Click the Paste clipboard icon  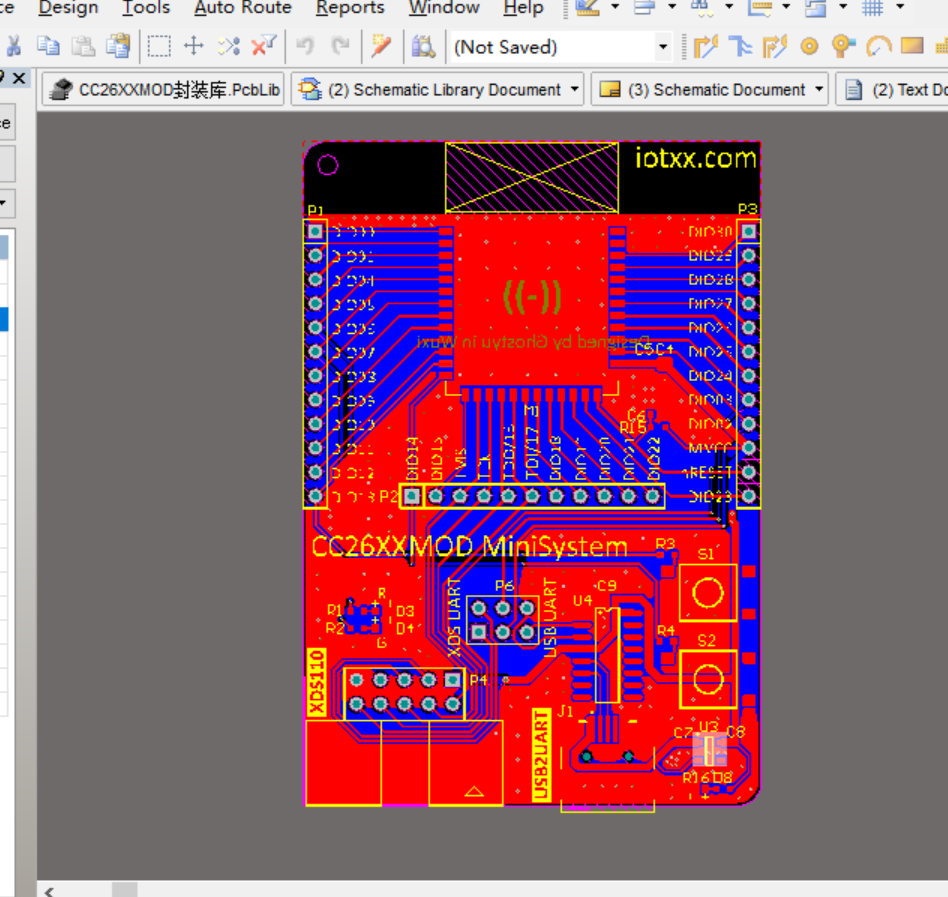(83, 47)
